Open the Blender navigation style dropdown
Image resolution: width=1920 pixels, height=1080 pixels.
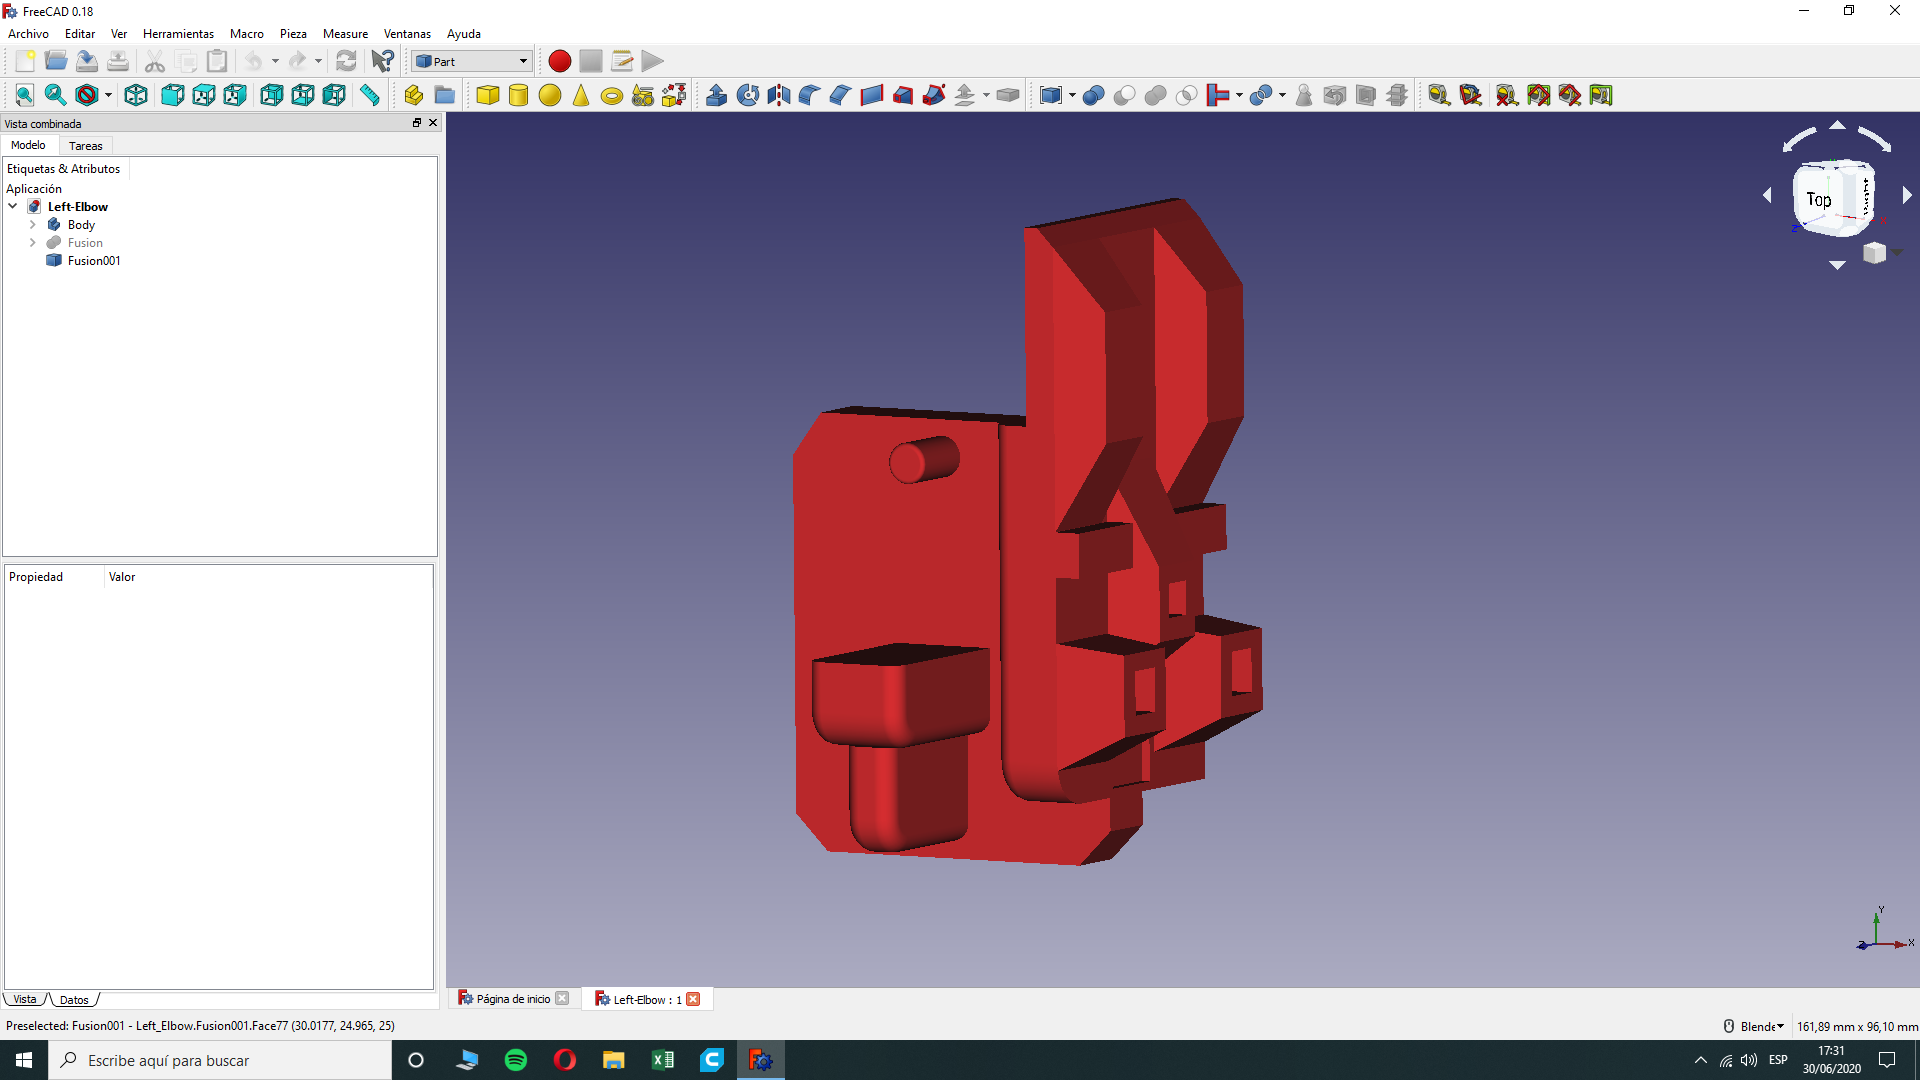point(1761,1026)
